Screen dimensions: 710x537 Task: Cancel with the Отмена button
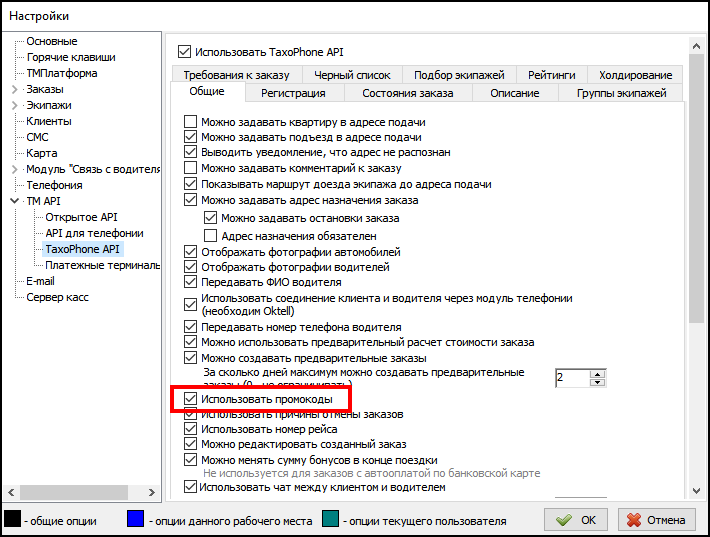click(657, 520)
